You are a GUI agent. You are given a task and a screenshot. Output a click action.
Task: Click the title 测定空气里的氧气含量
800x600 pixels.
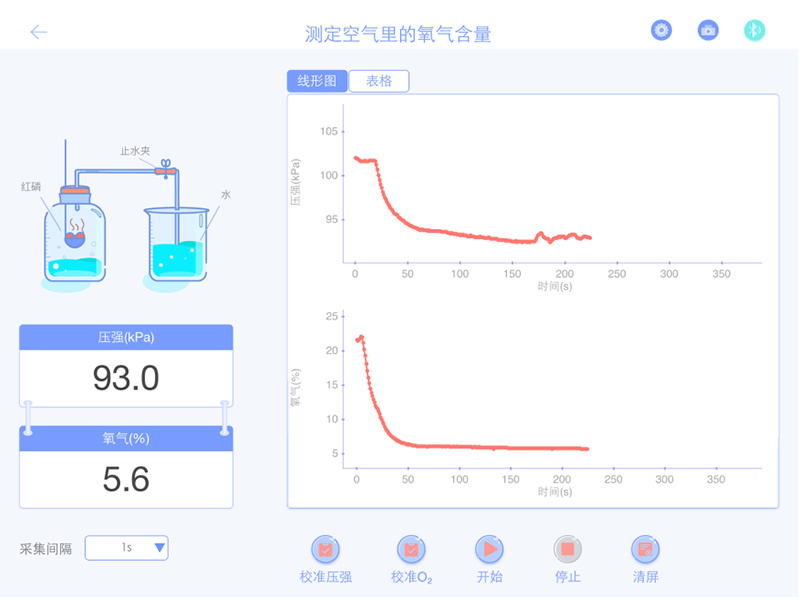click(398, 34)
